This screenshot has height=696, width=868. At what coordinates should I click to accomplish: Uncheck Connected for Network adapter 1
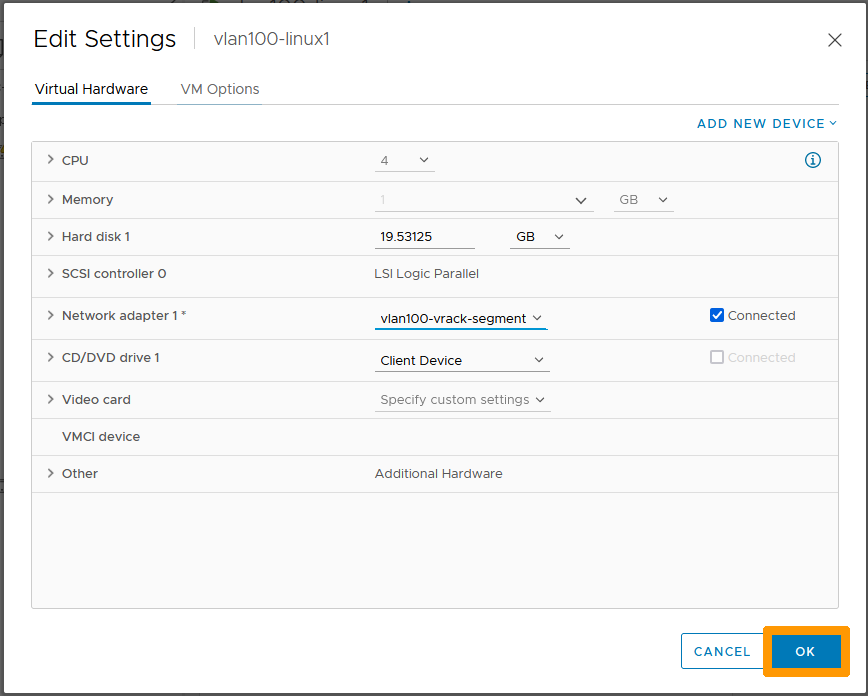(x=717, y=315)
